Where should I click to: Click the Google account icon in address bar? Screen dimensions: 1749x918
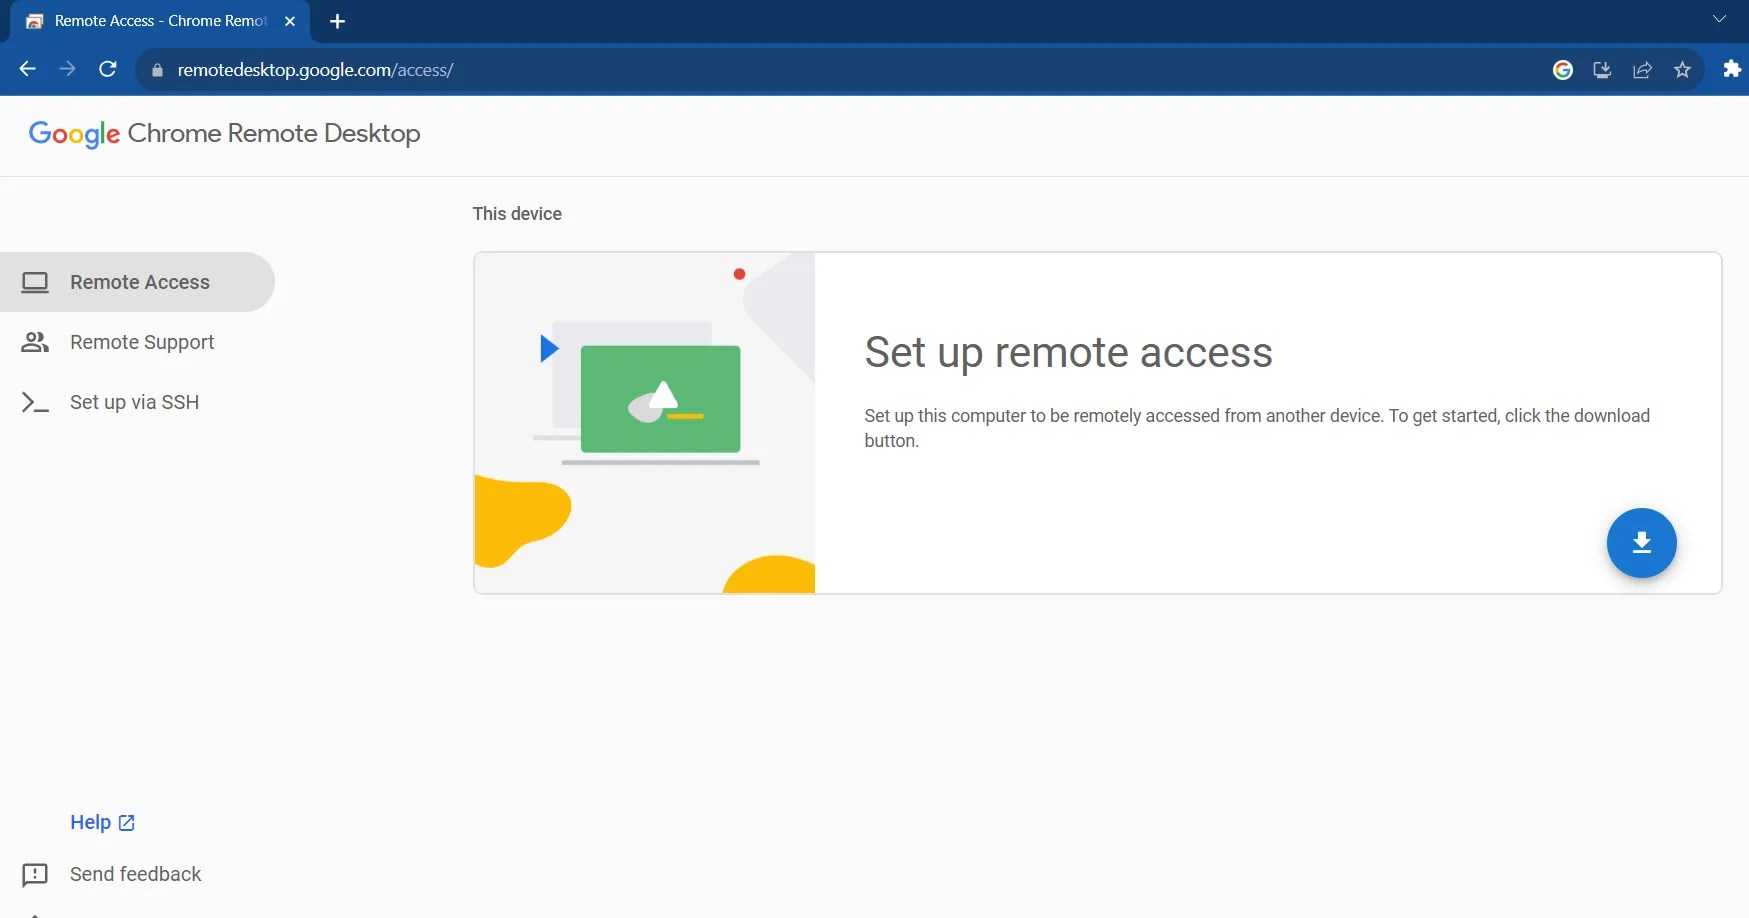[x=1563, y=70]
